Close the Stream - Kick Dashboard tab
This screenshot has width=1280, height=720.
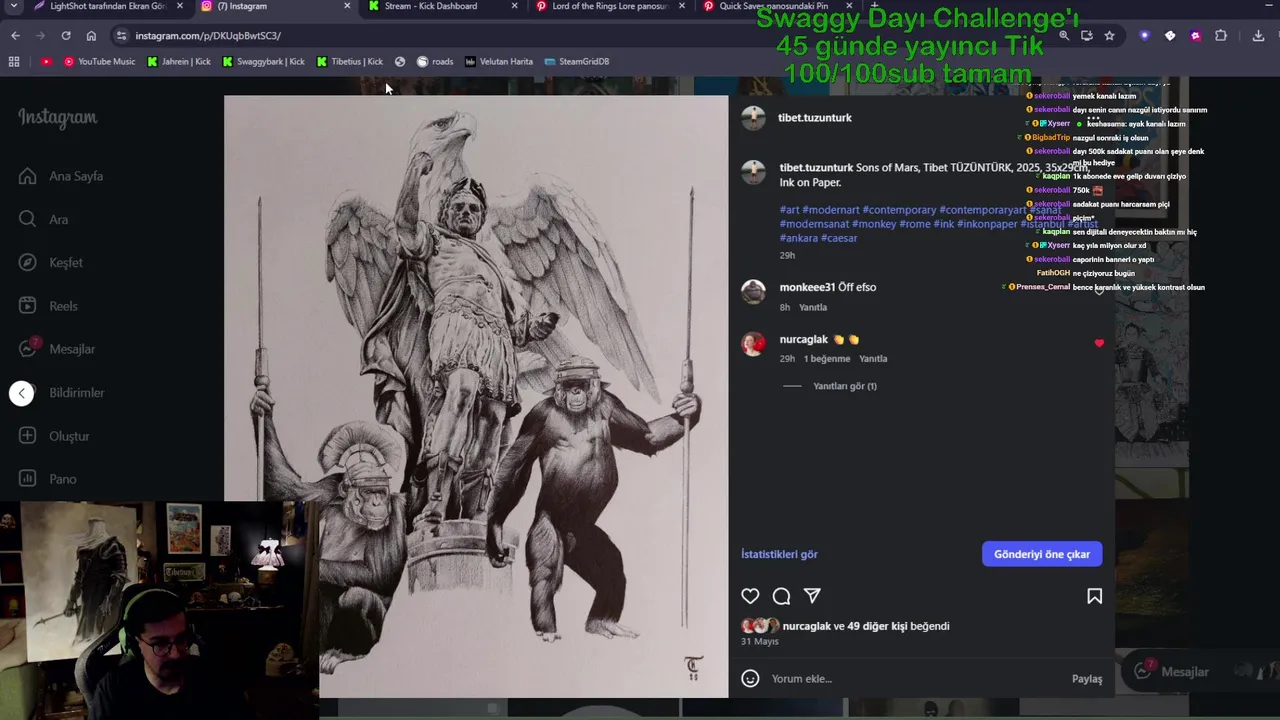tap(515, 6)
